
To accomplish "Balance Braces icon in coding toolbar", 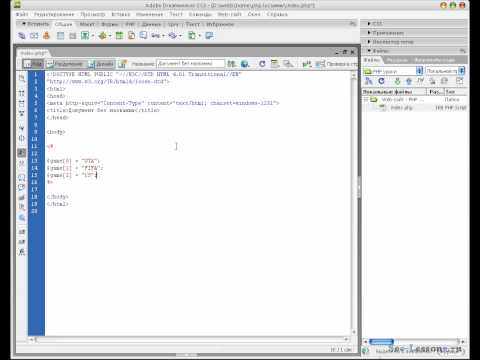I will tap(22, 138).
